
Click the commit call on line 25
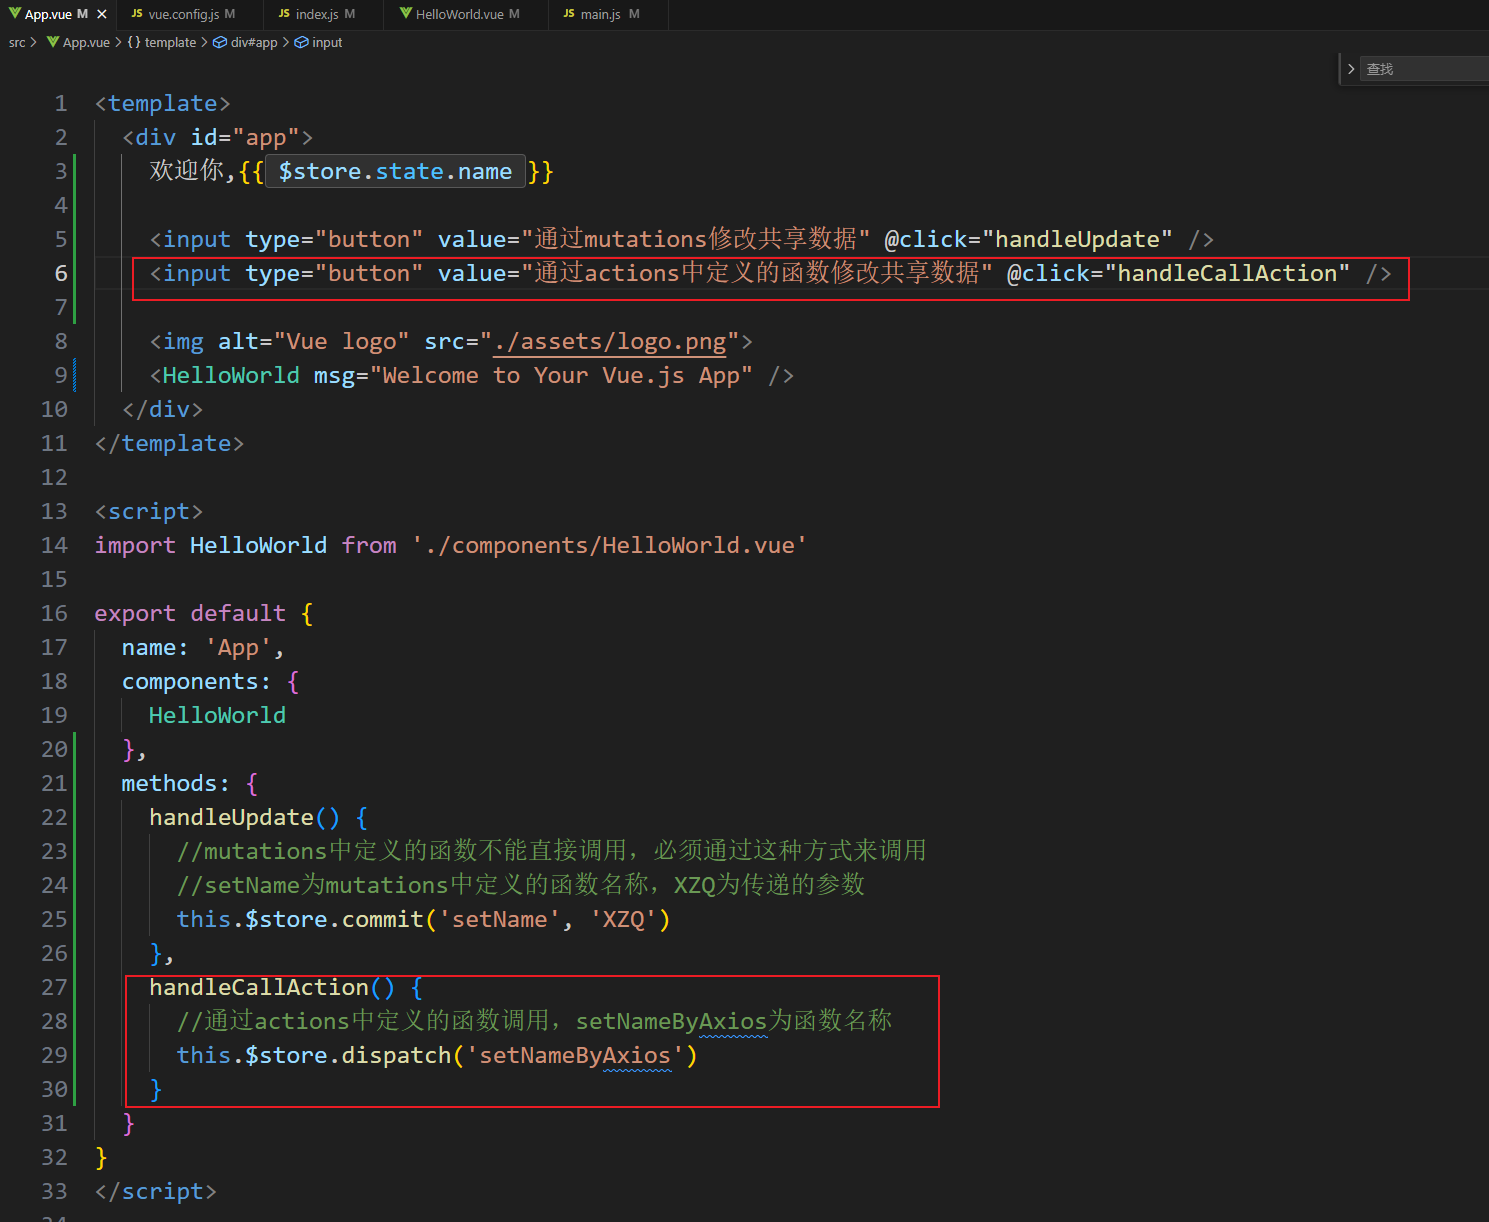383,919
